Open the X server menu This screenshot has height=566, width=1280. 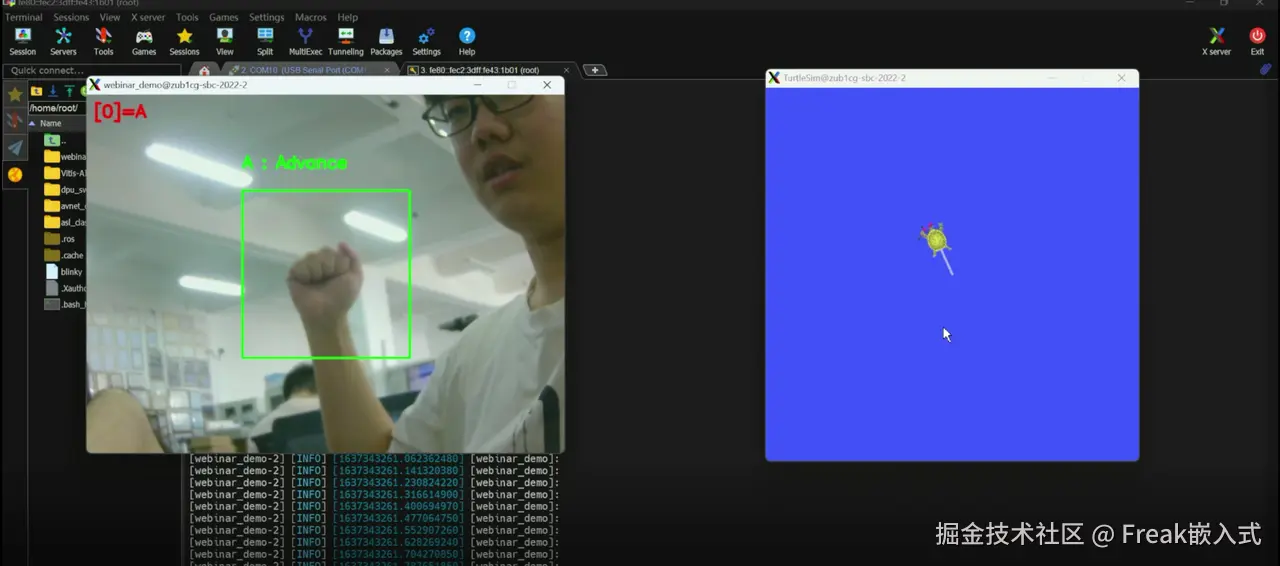point(148,17)
